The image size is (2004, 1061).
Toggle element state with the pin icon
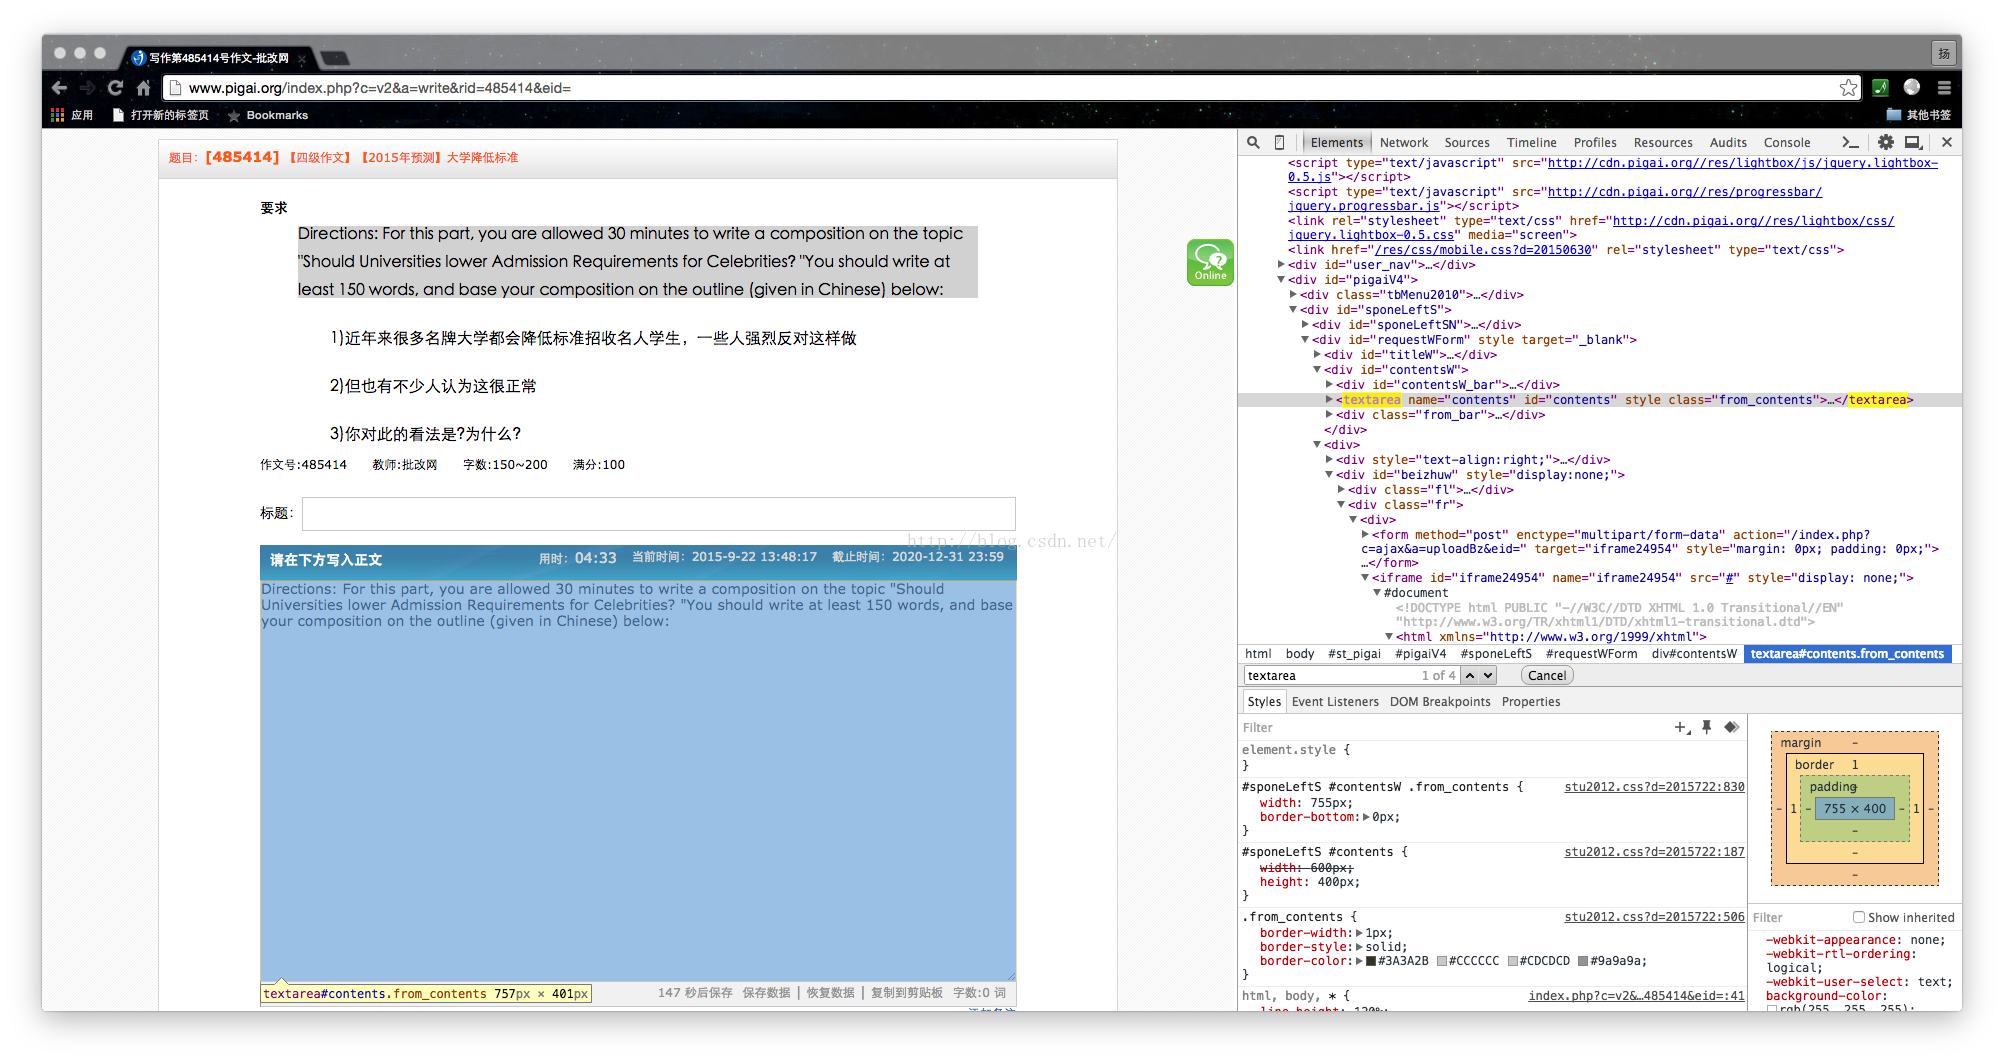click(x=1707, y=728)
